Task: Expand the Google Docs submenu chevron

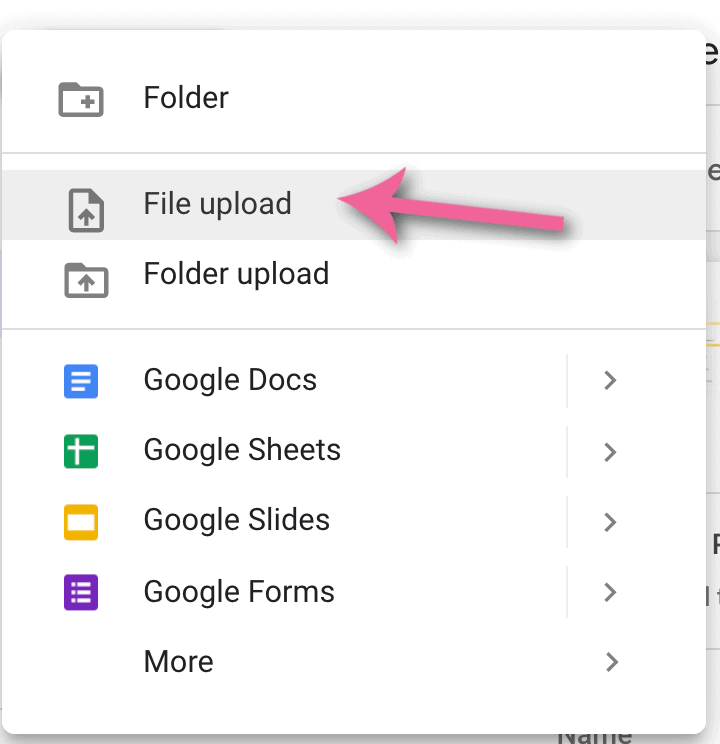Action: tap(610, 381)
